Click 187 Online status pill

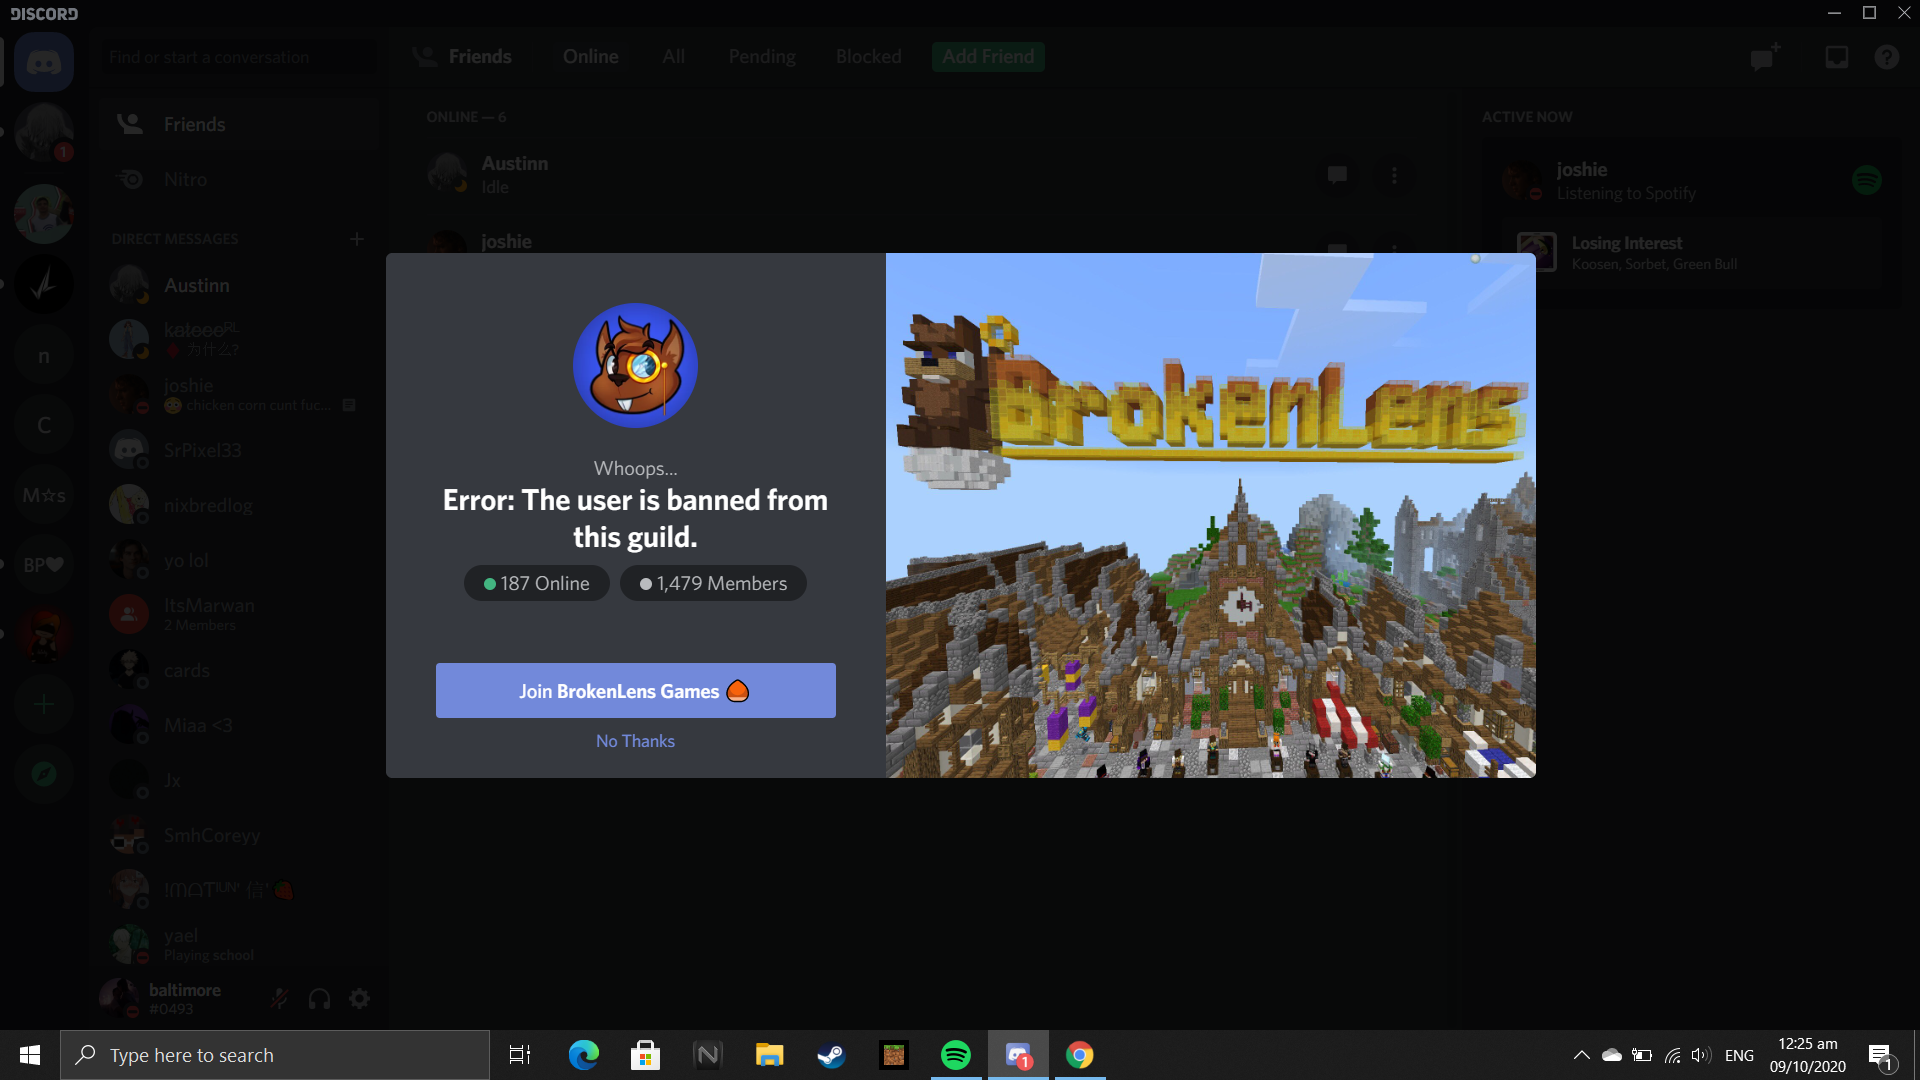coord(537,583)
